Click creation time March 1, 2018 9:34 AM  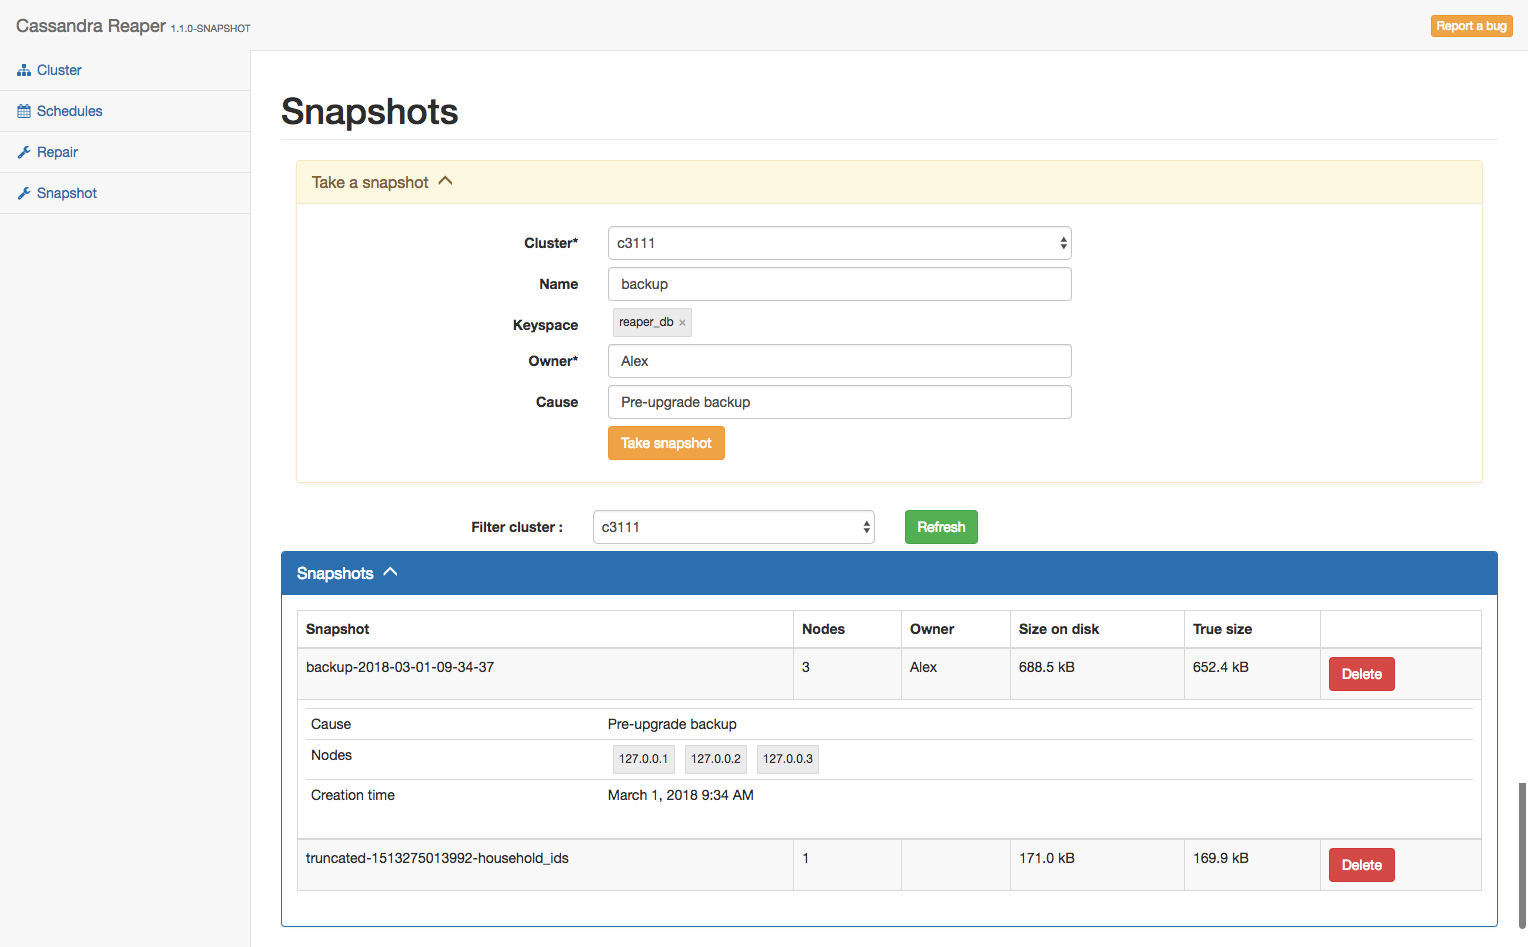tap(681, 795)
